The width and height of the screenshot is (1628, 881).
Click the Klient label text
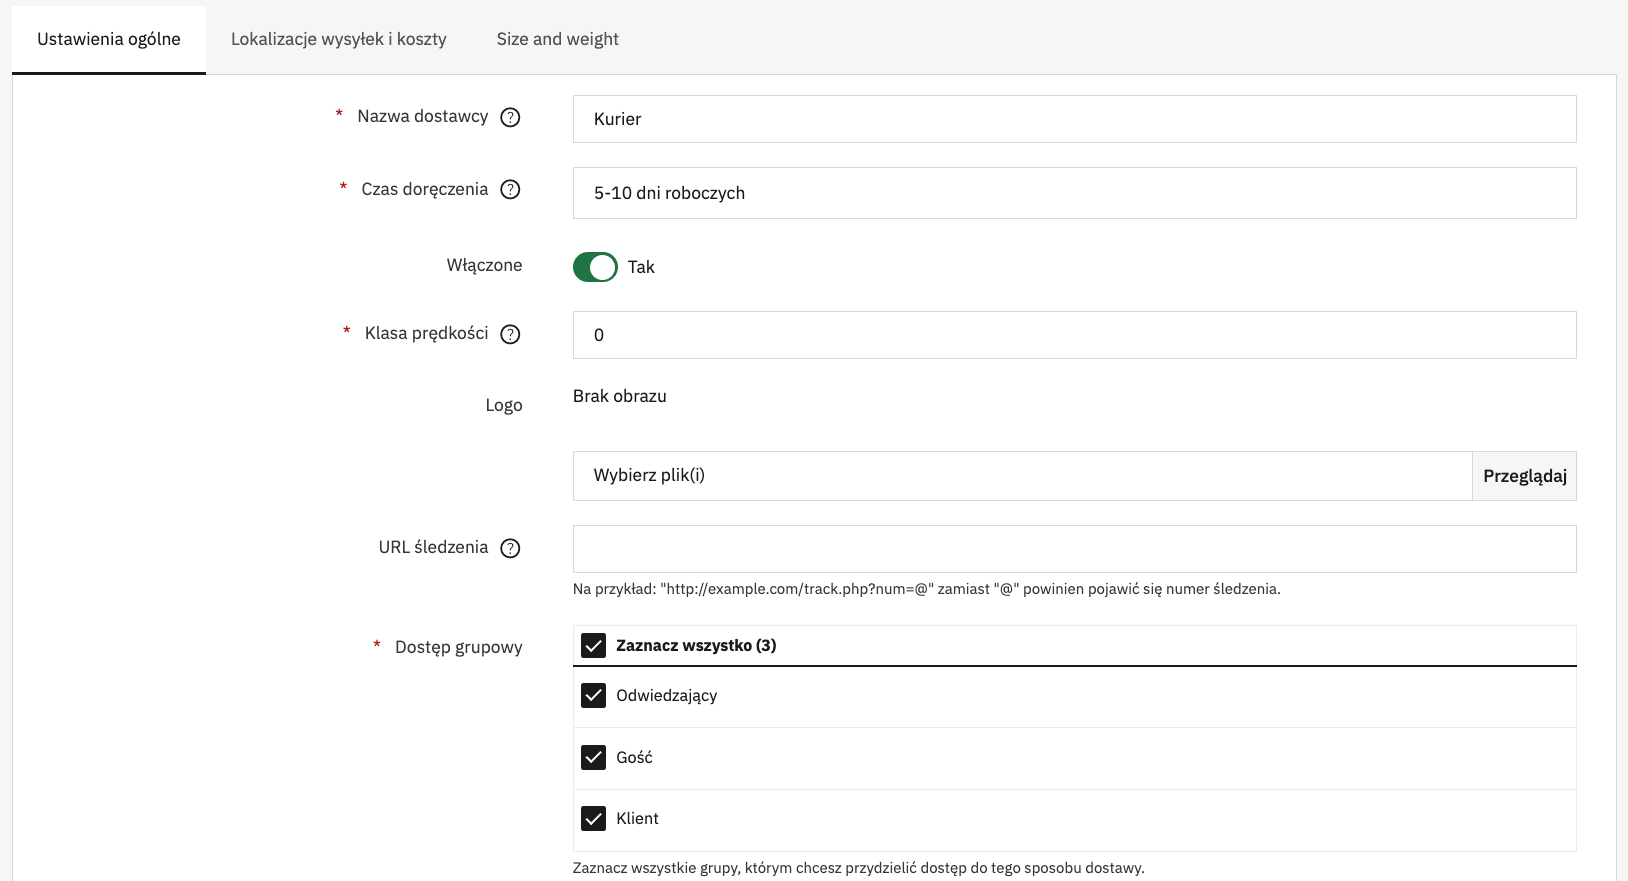637,819
